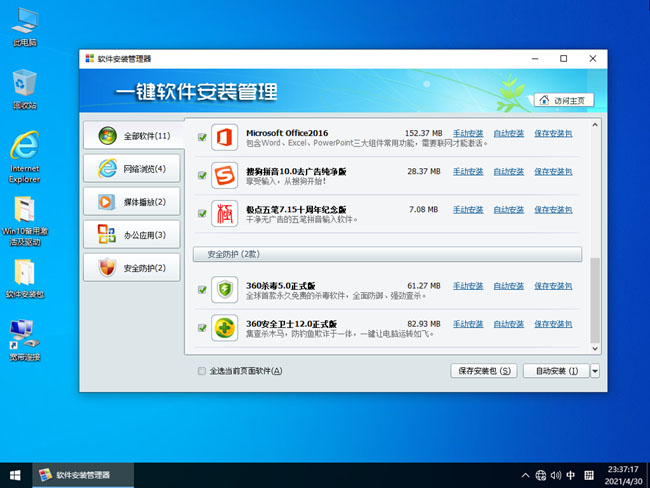Click 自动安装 link for 搜狗拼音
The width and height of the screenshot is (650, 488).
tap(509, 172)
